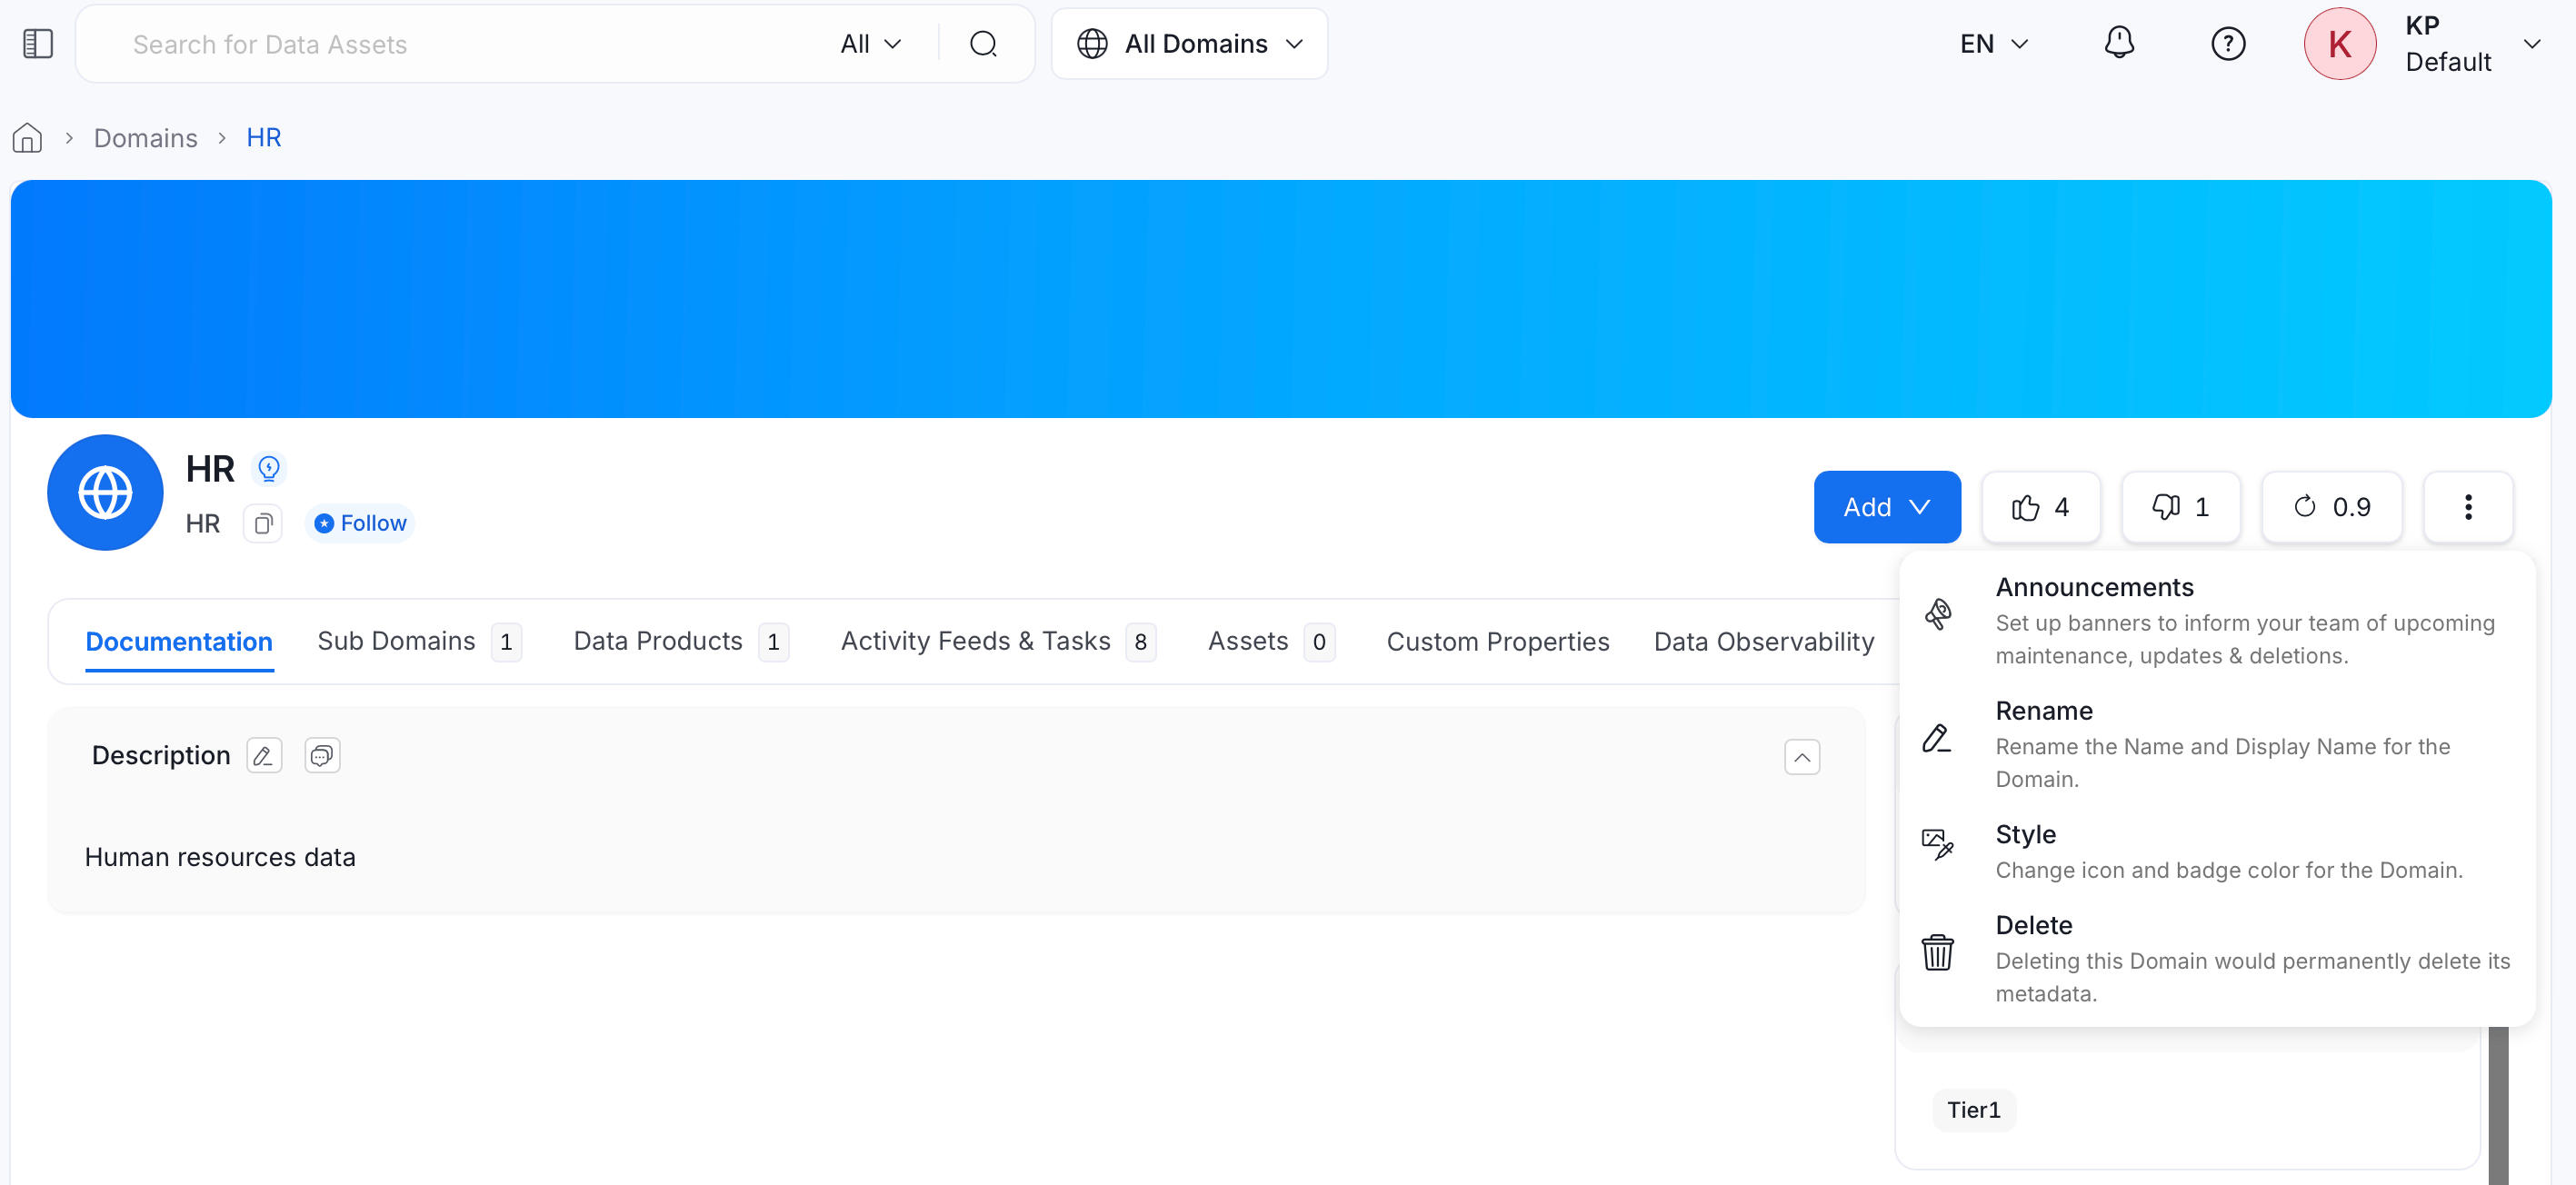The height and width of the screenshot is (1185, 2576).
Task: Collapse the Description section
Action: (x=1801, y=757)
